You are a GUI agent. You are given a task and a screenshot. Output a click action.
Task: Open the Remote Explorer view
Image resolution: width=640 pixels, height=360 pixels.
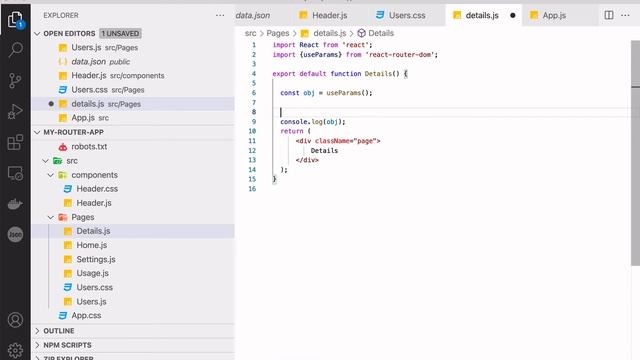click(x=15, y=173)
